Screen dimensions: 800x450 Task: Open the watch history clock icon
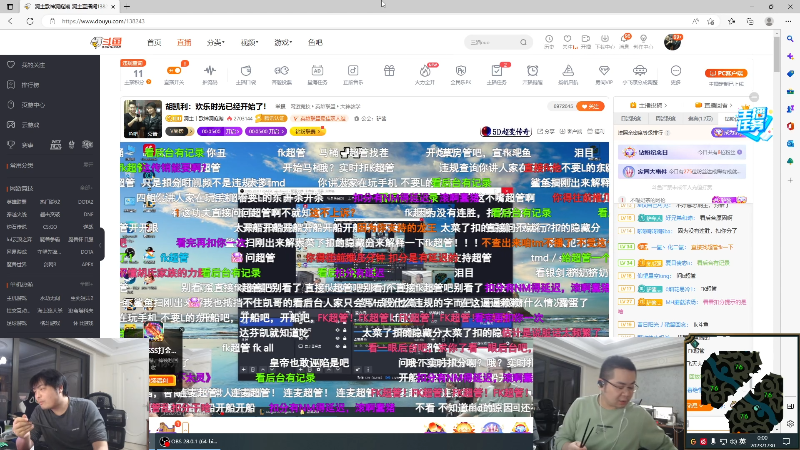(549, 39)
